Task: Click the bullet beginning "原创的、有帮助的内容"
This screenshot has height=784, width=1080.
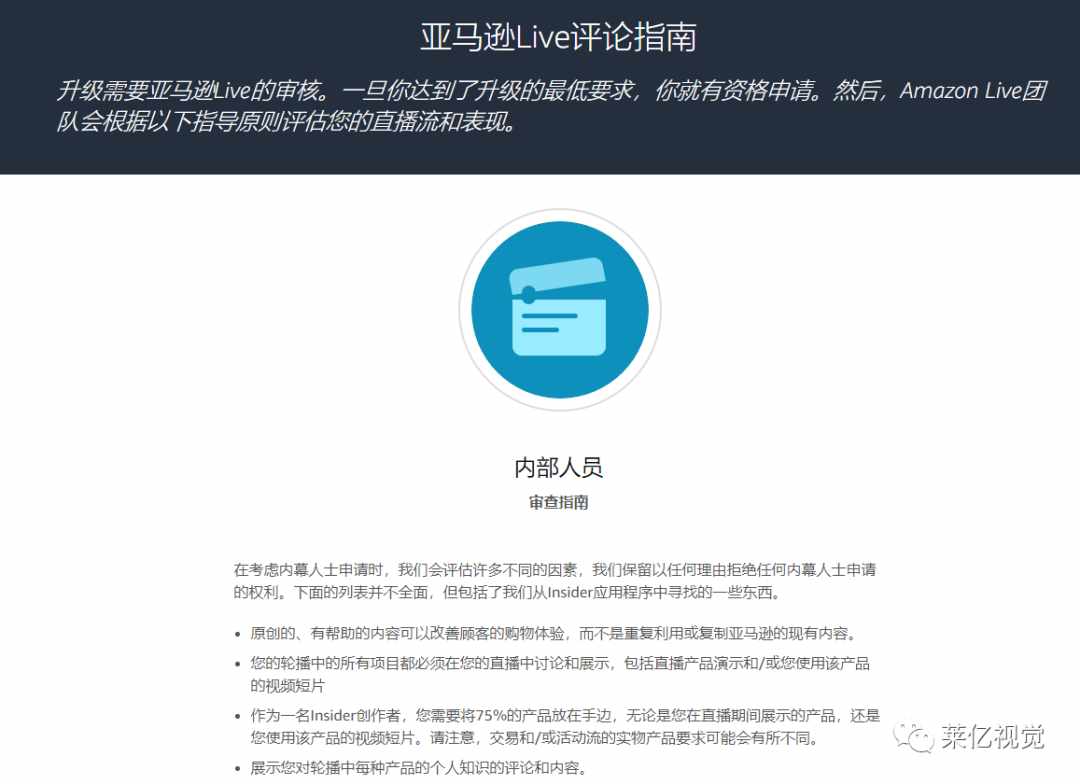Action: (553, 633)
